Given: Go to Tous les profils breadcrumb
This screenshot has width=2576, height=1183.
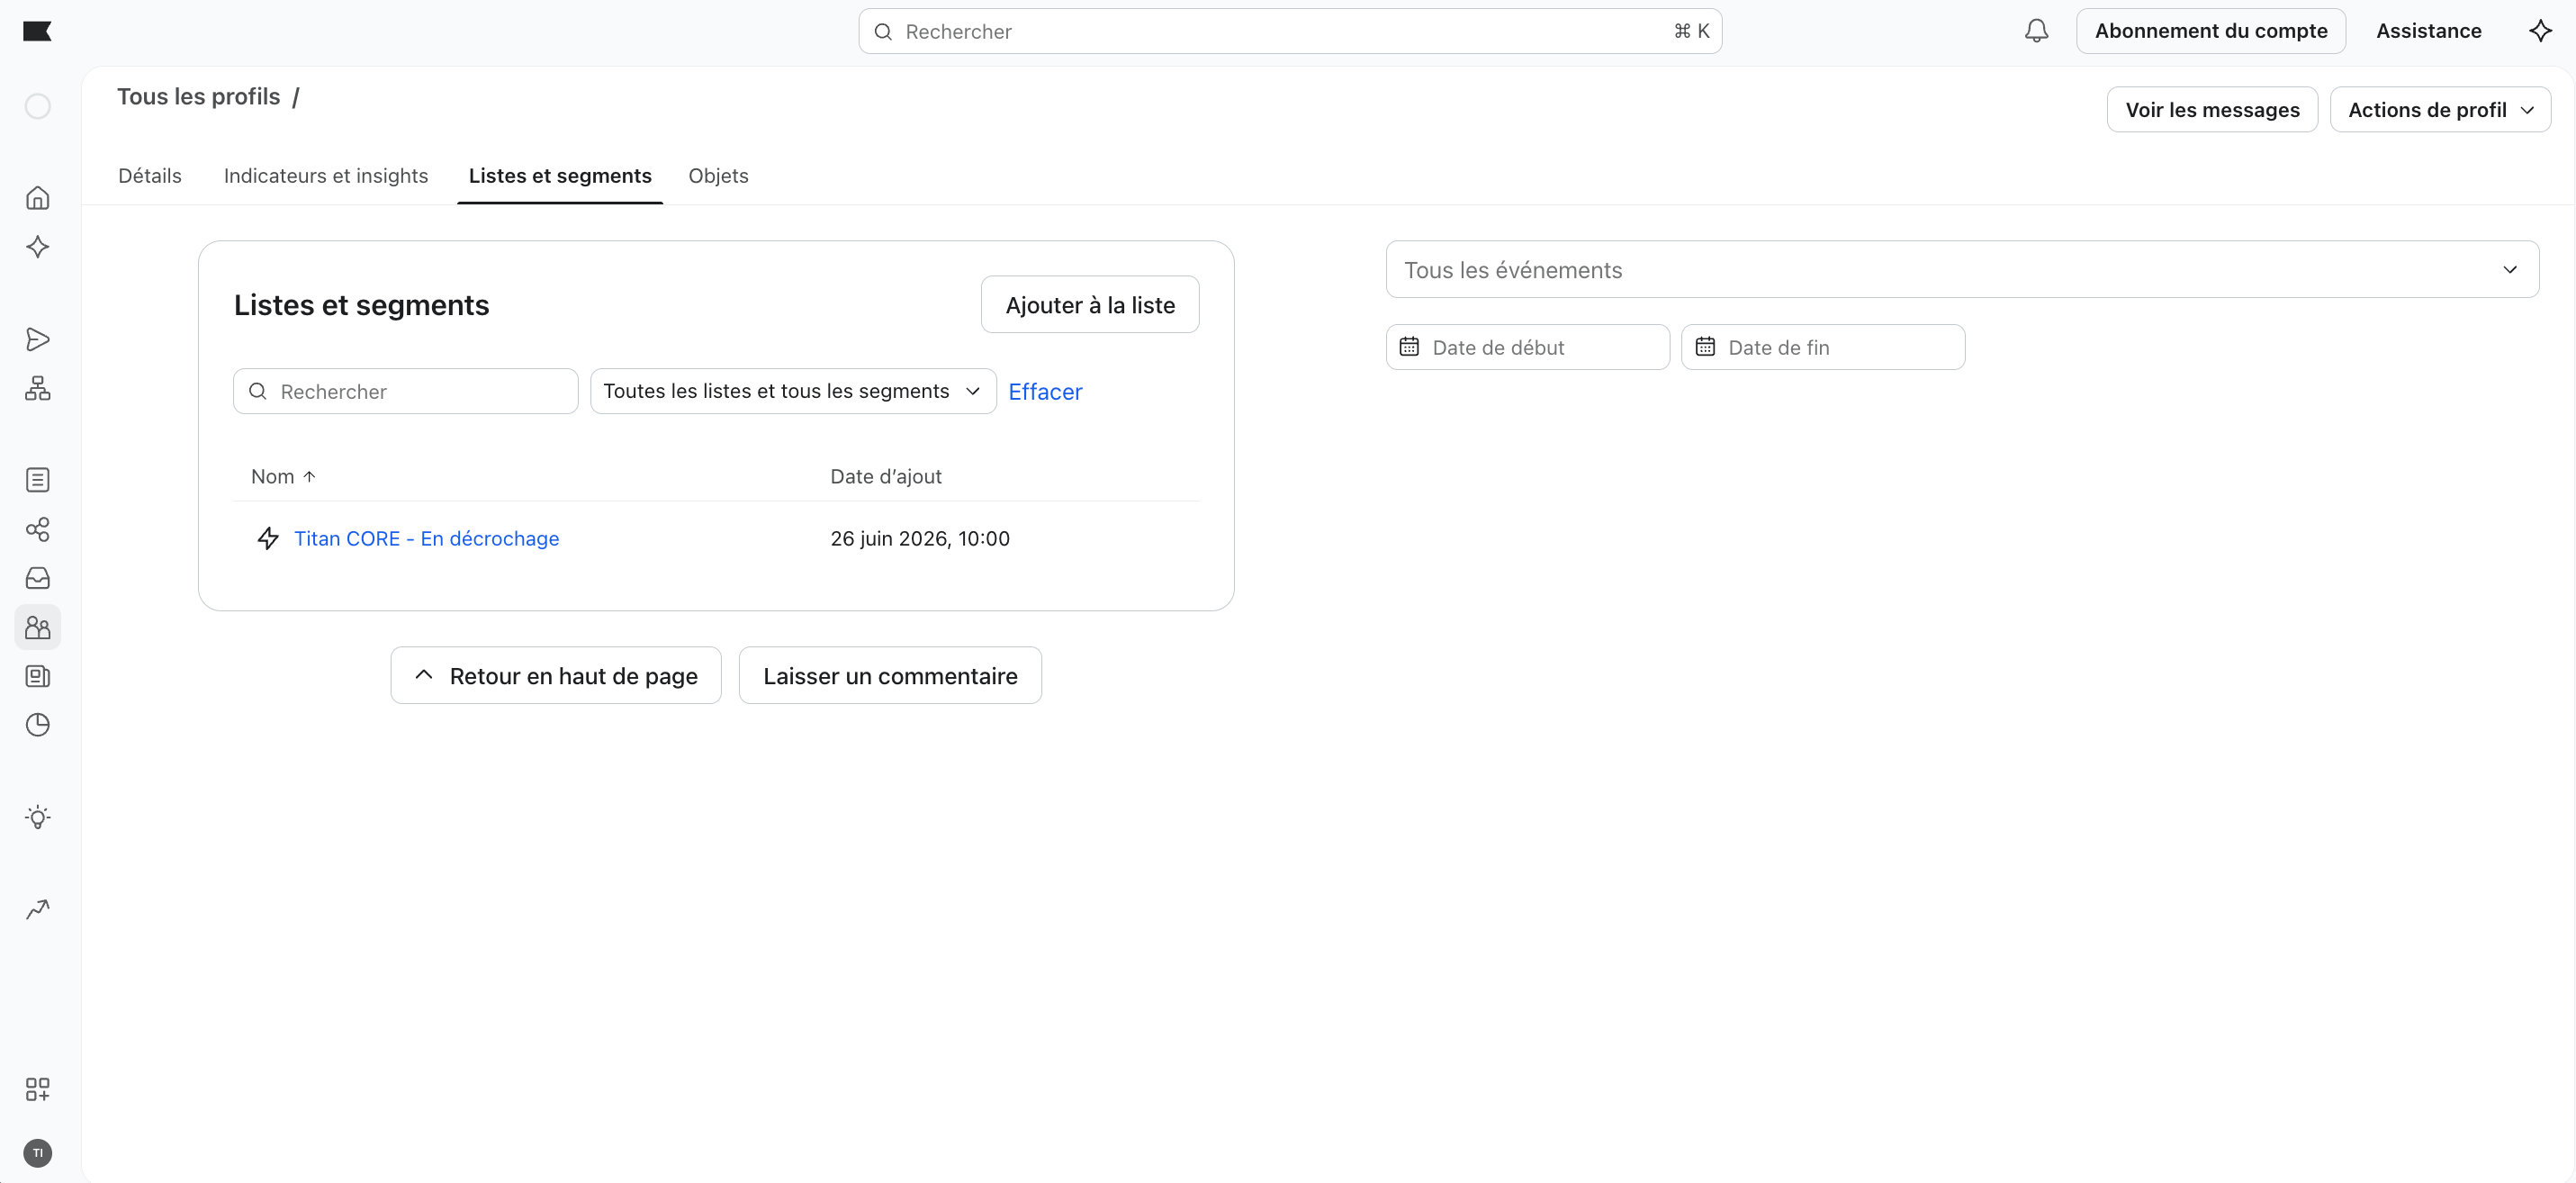Looking at the screenshot, I should click(199, 97).
